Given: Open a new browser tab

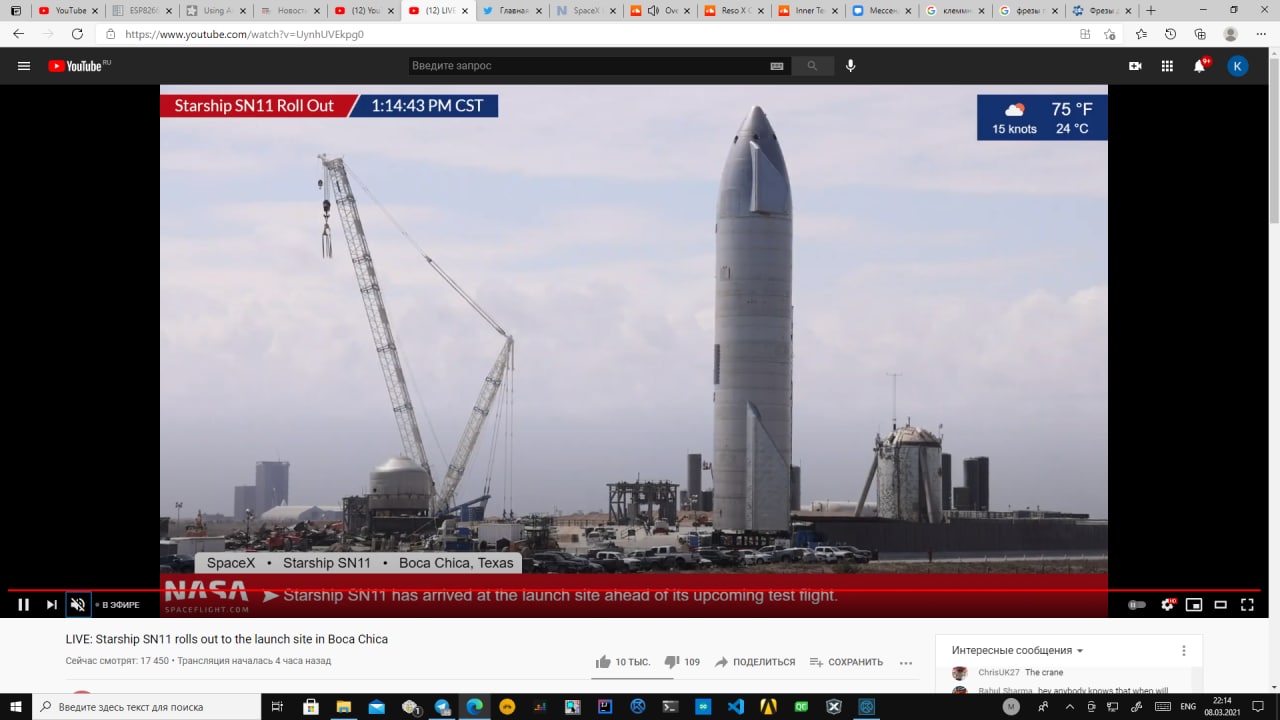Looking at the screenshot, I should coord(1151,11).
